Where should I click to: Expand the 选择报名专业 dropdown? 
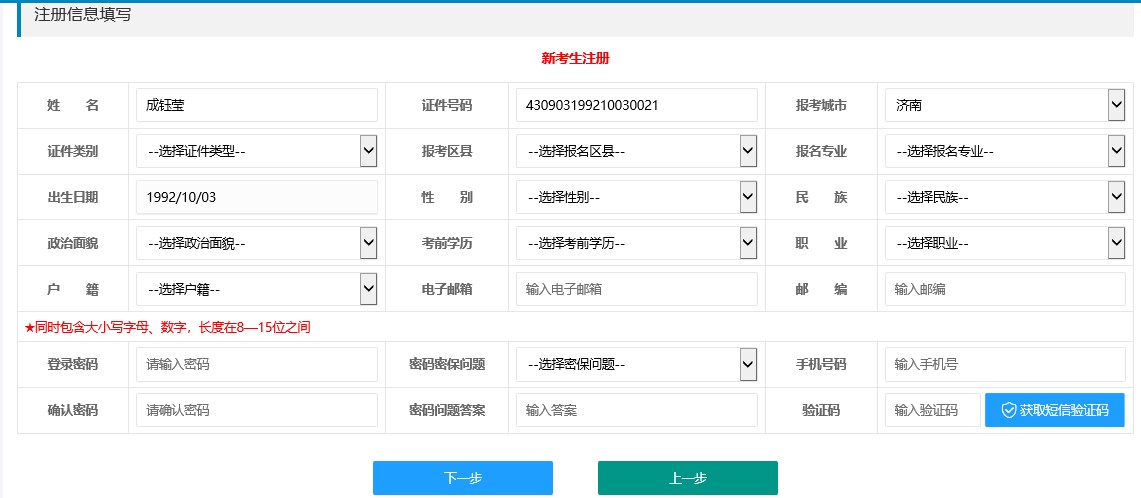(1004, 151)
